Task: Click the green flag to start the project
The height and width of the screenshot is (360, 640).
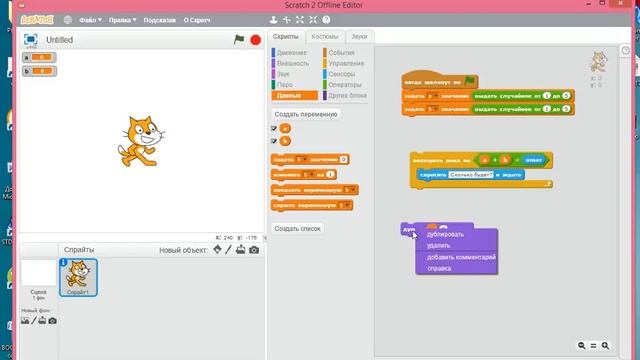Action: 239,40
